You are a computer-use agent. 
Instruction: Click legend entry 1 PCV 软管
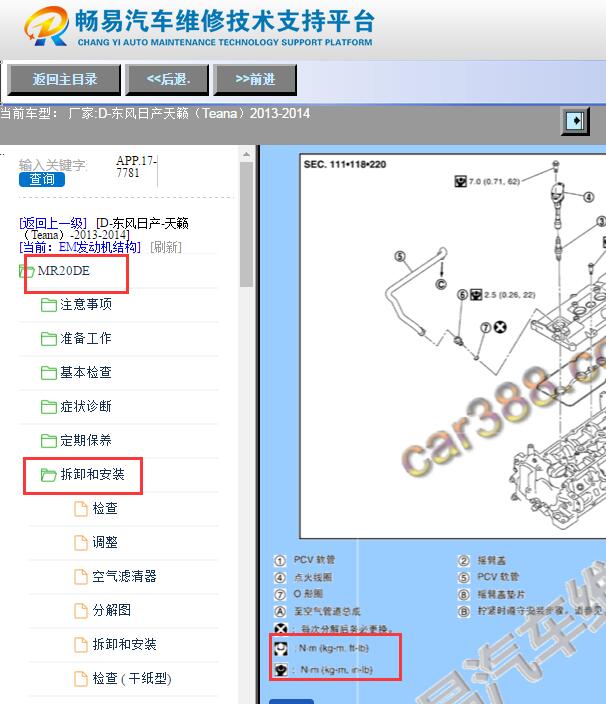tap(305, 560)
